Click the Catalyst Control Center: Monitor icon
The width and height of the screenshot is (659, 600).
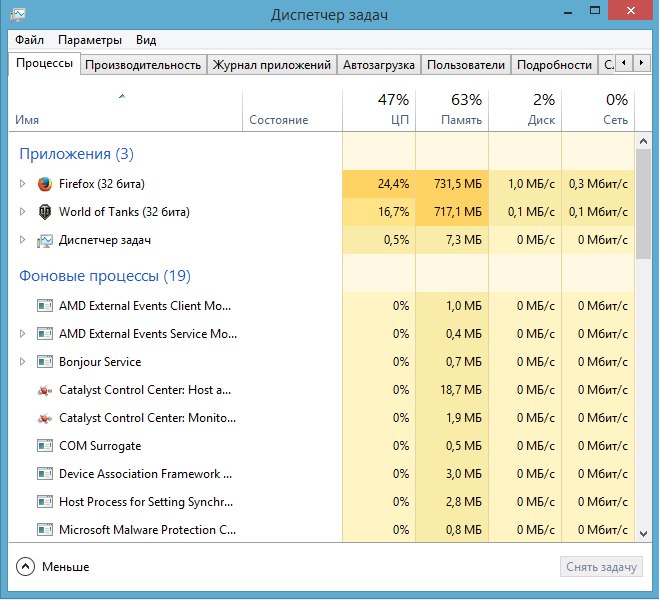click(44, 418)
